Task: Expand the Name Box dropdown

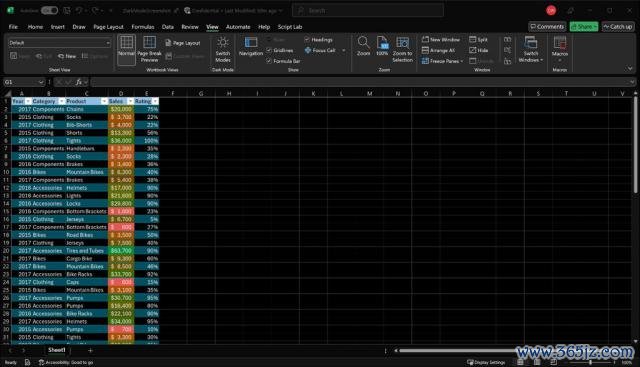Action: pos(40,82)
